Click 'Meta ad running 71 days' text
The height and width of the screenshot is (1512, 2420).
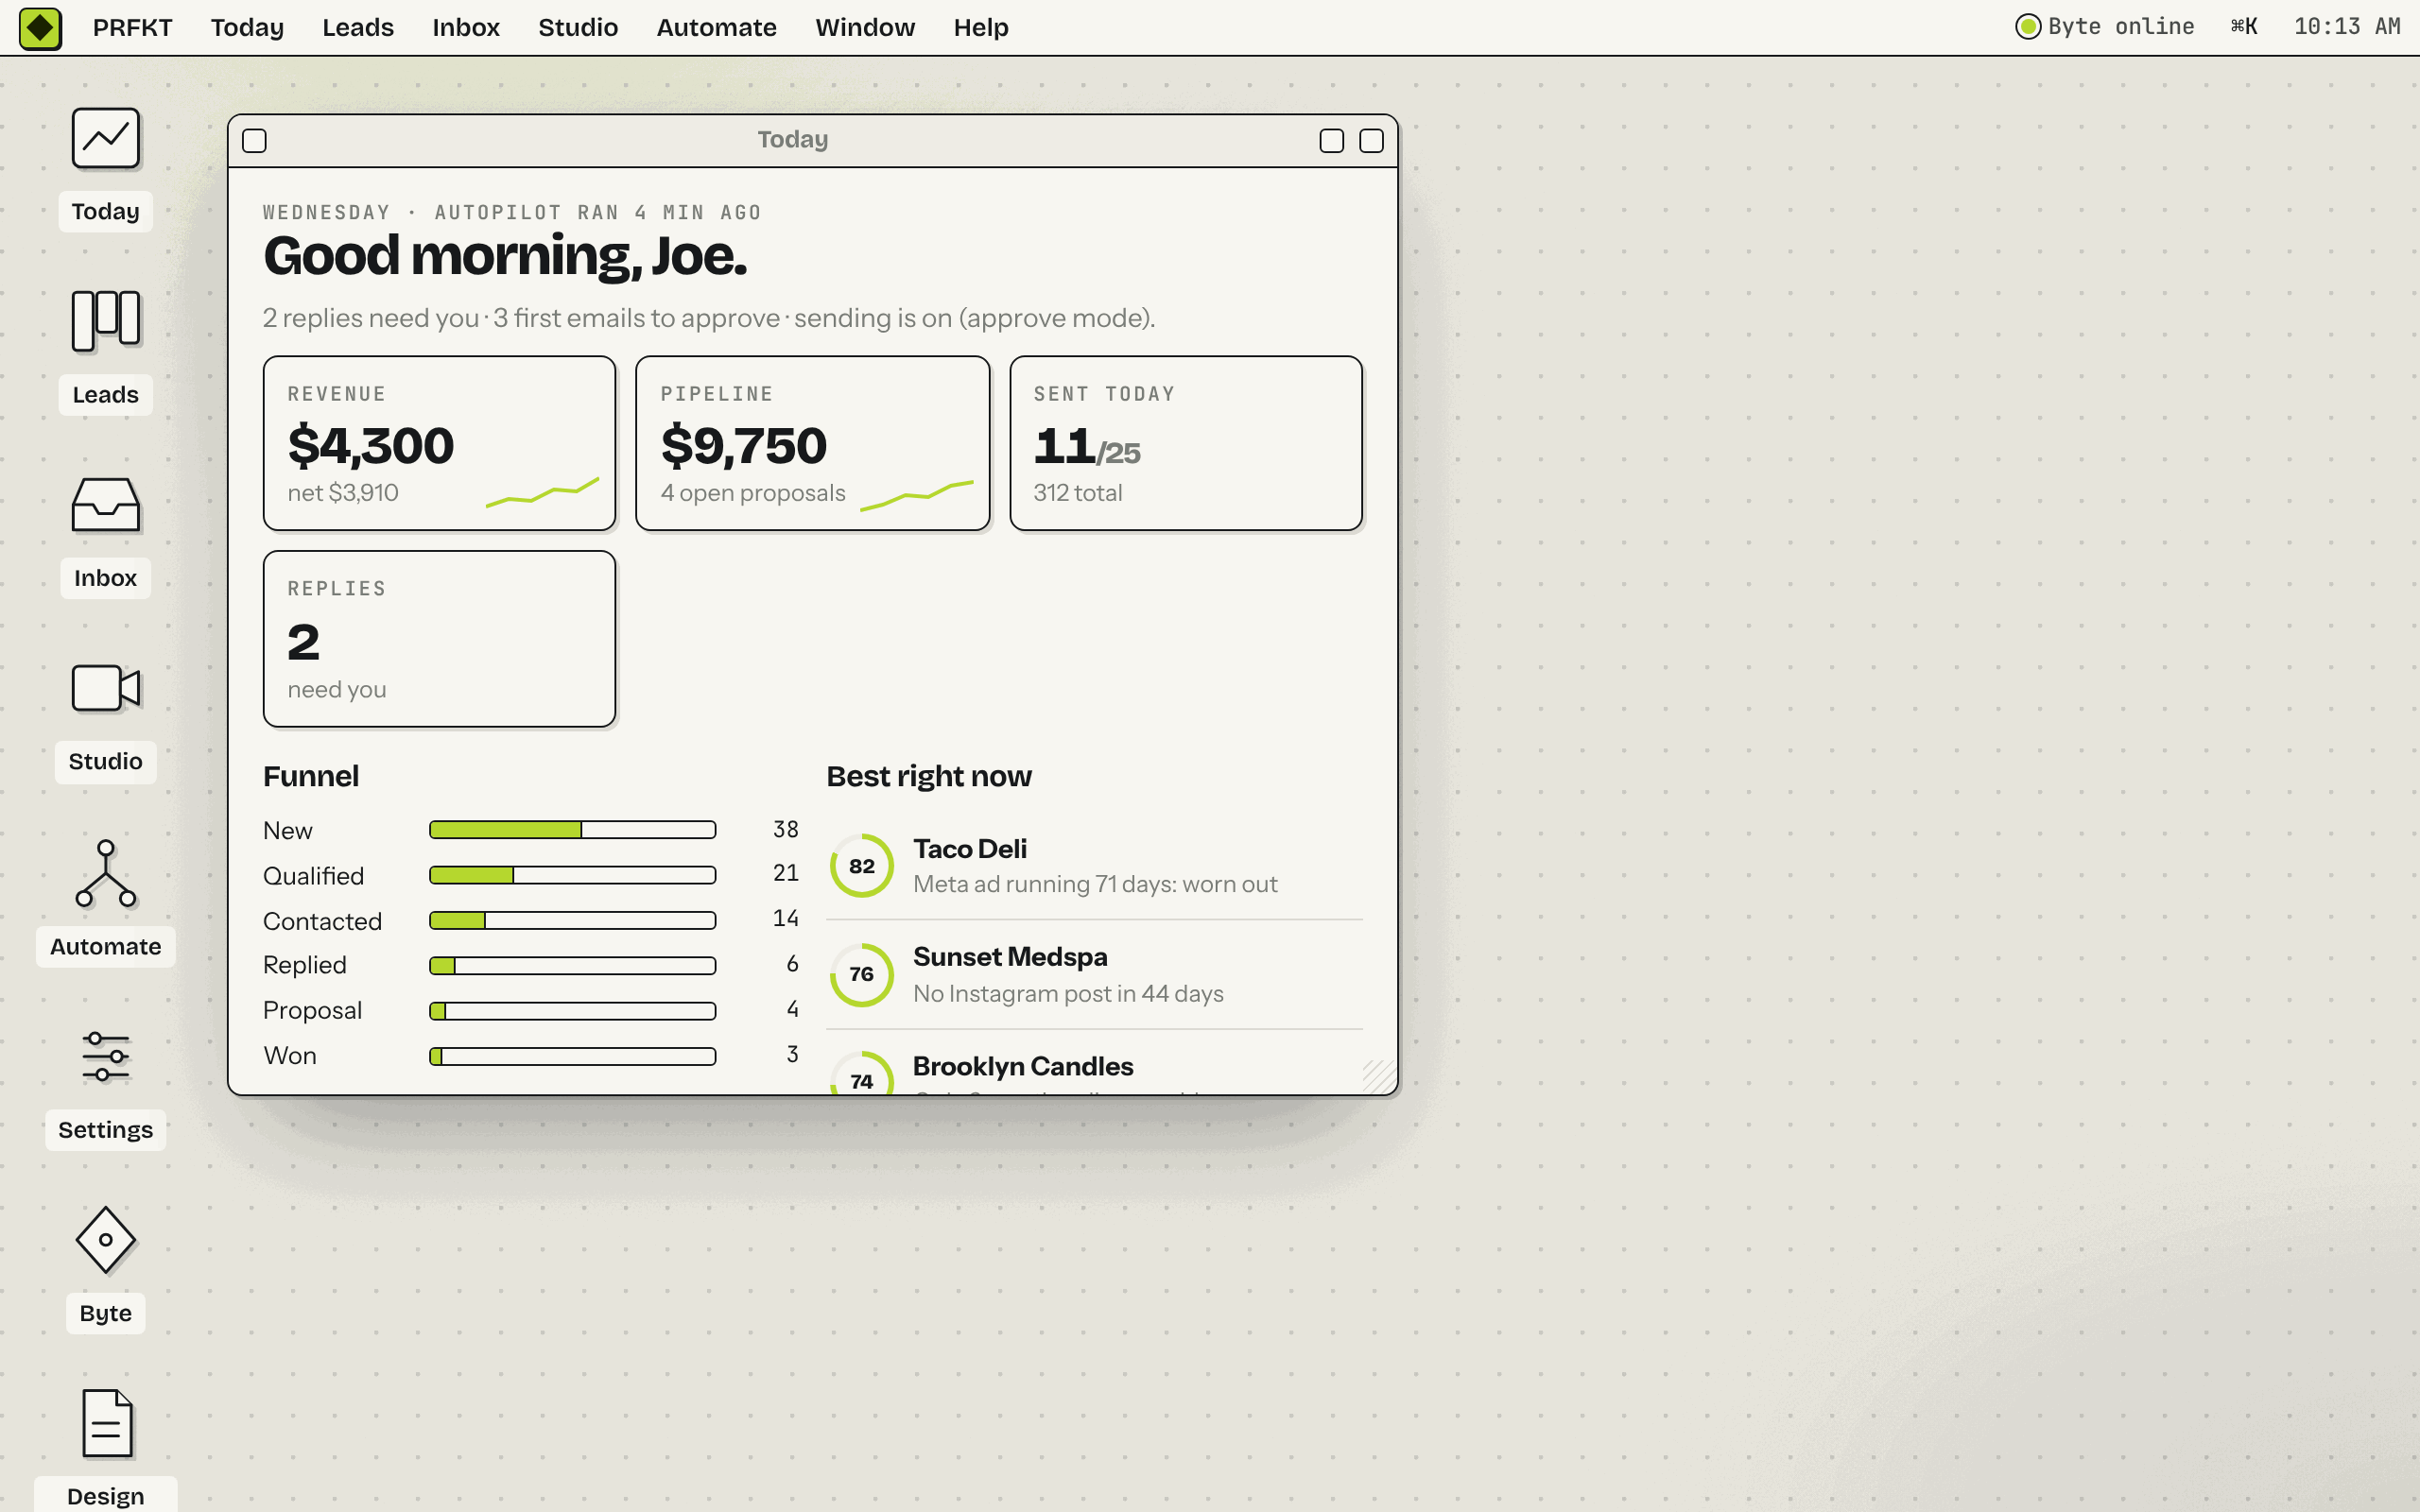pyautogui.click(x=1095, y=884)
